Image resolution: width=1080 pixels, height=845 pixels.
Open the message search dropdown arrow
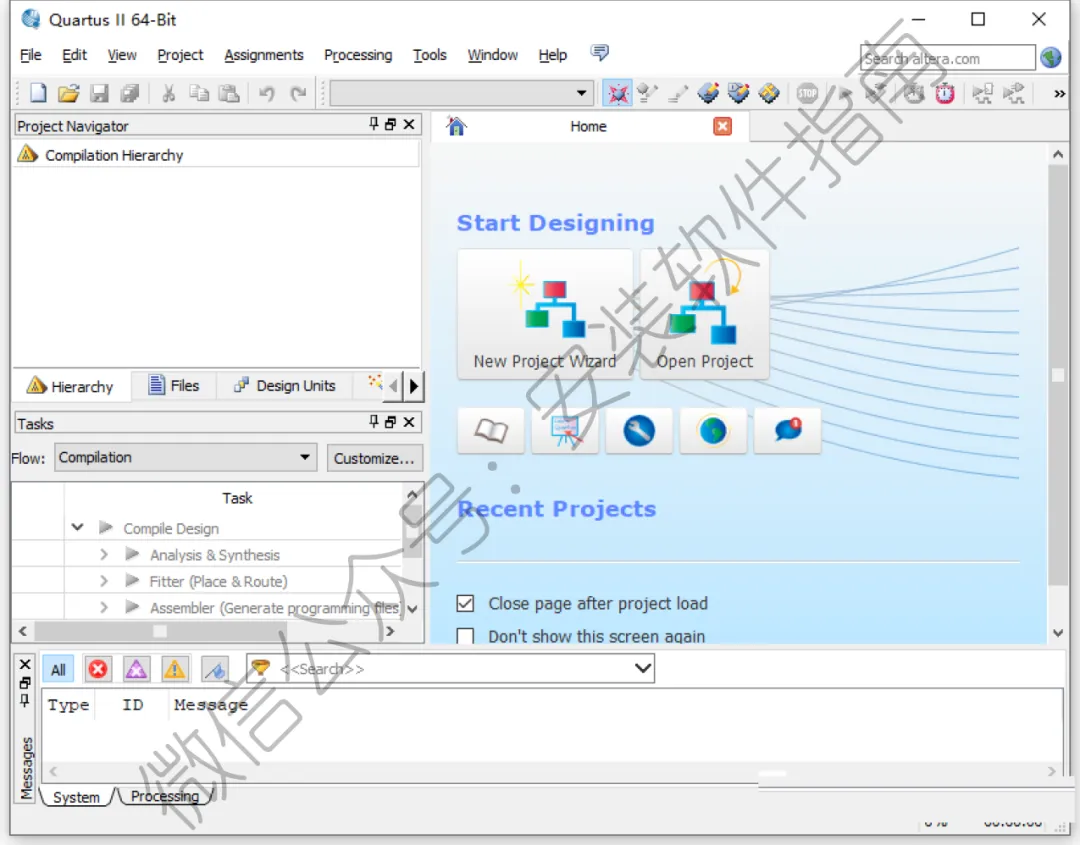pyautogui.click(x=642, y=668)
